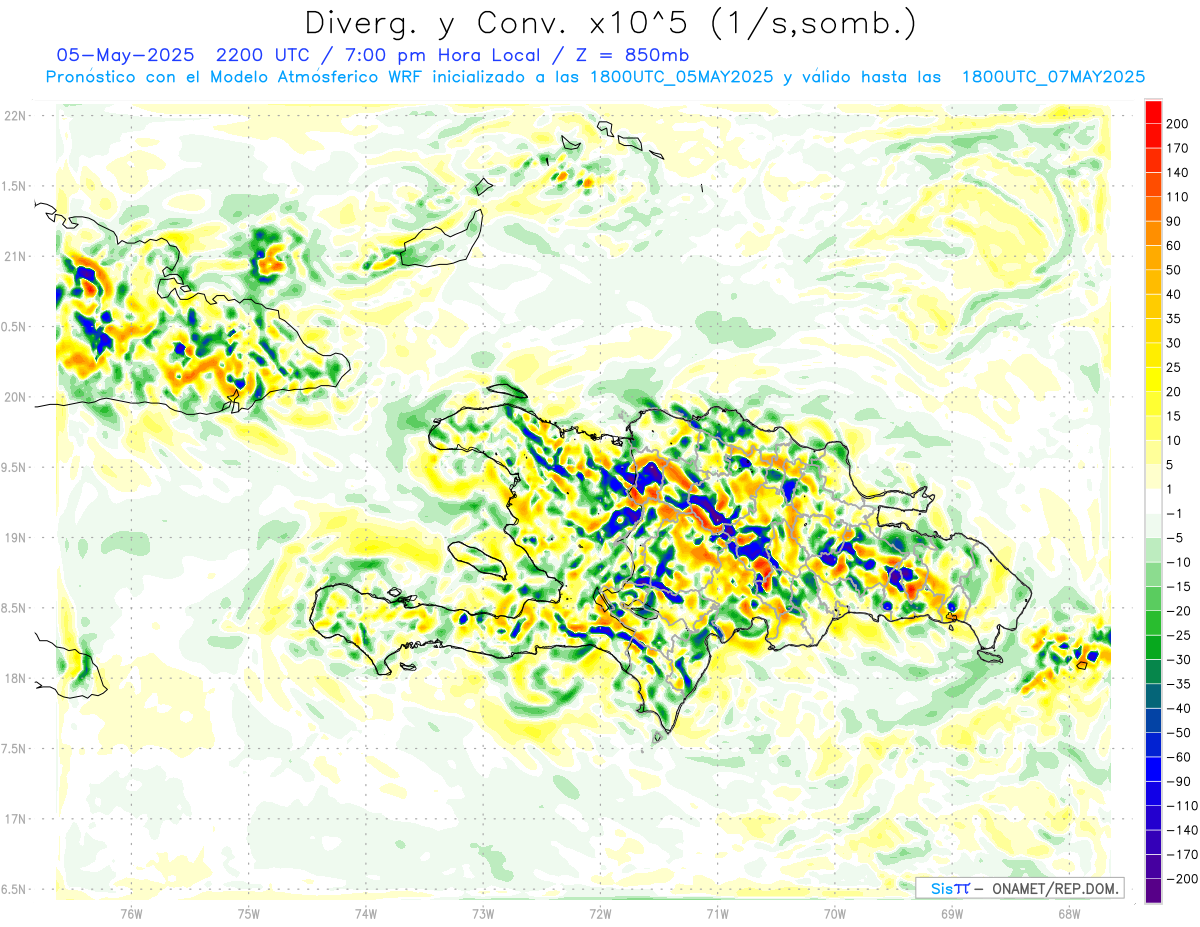Click the 71W longitude label
The image size is (1200, 927).
pos(717,914)
